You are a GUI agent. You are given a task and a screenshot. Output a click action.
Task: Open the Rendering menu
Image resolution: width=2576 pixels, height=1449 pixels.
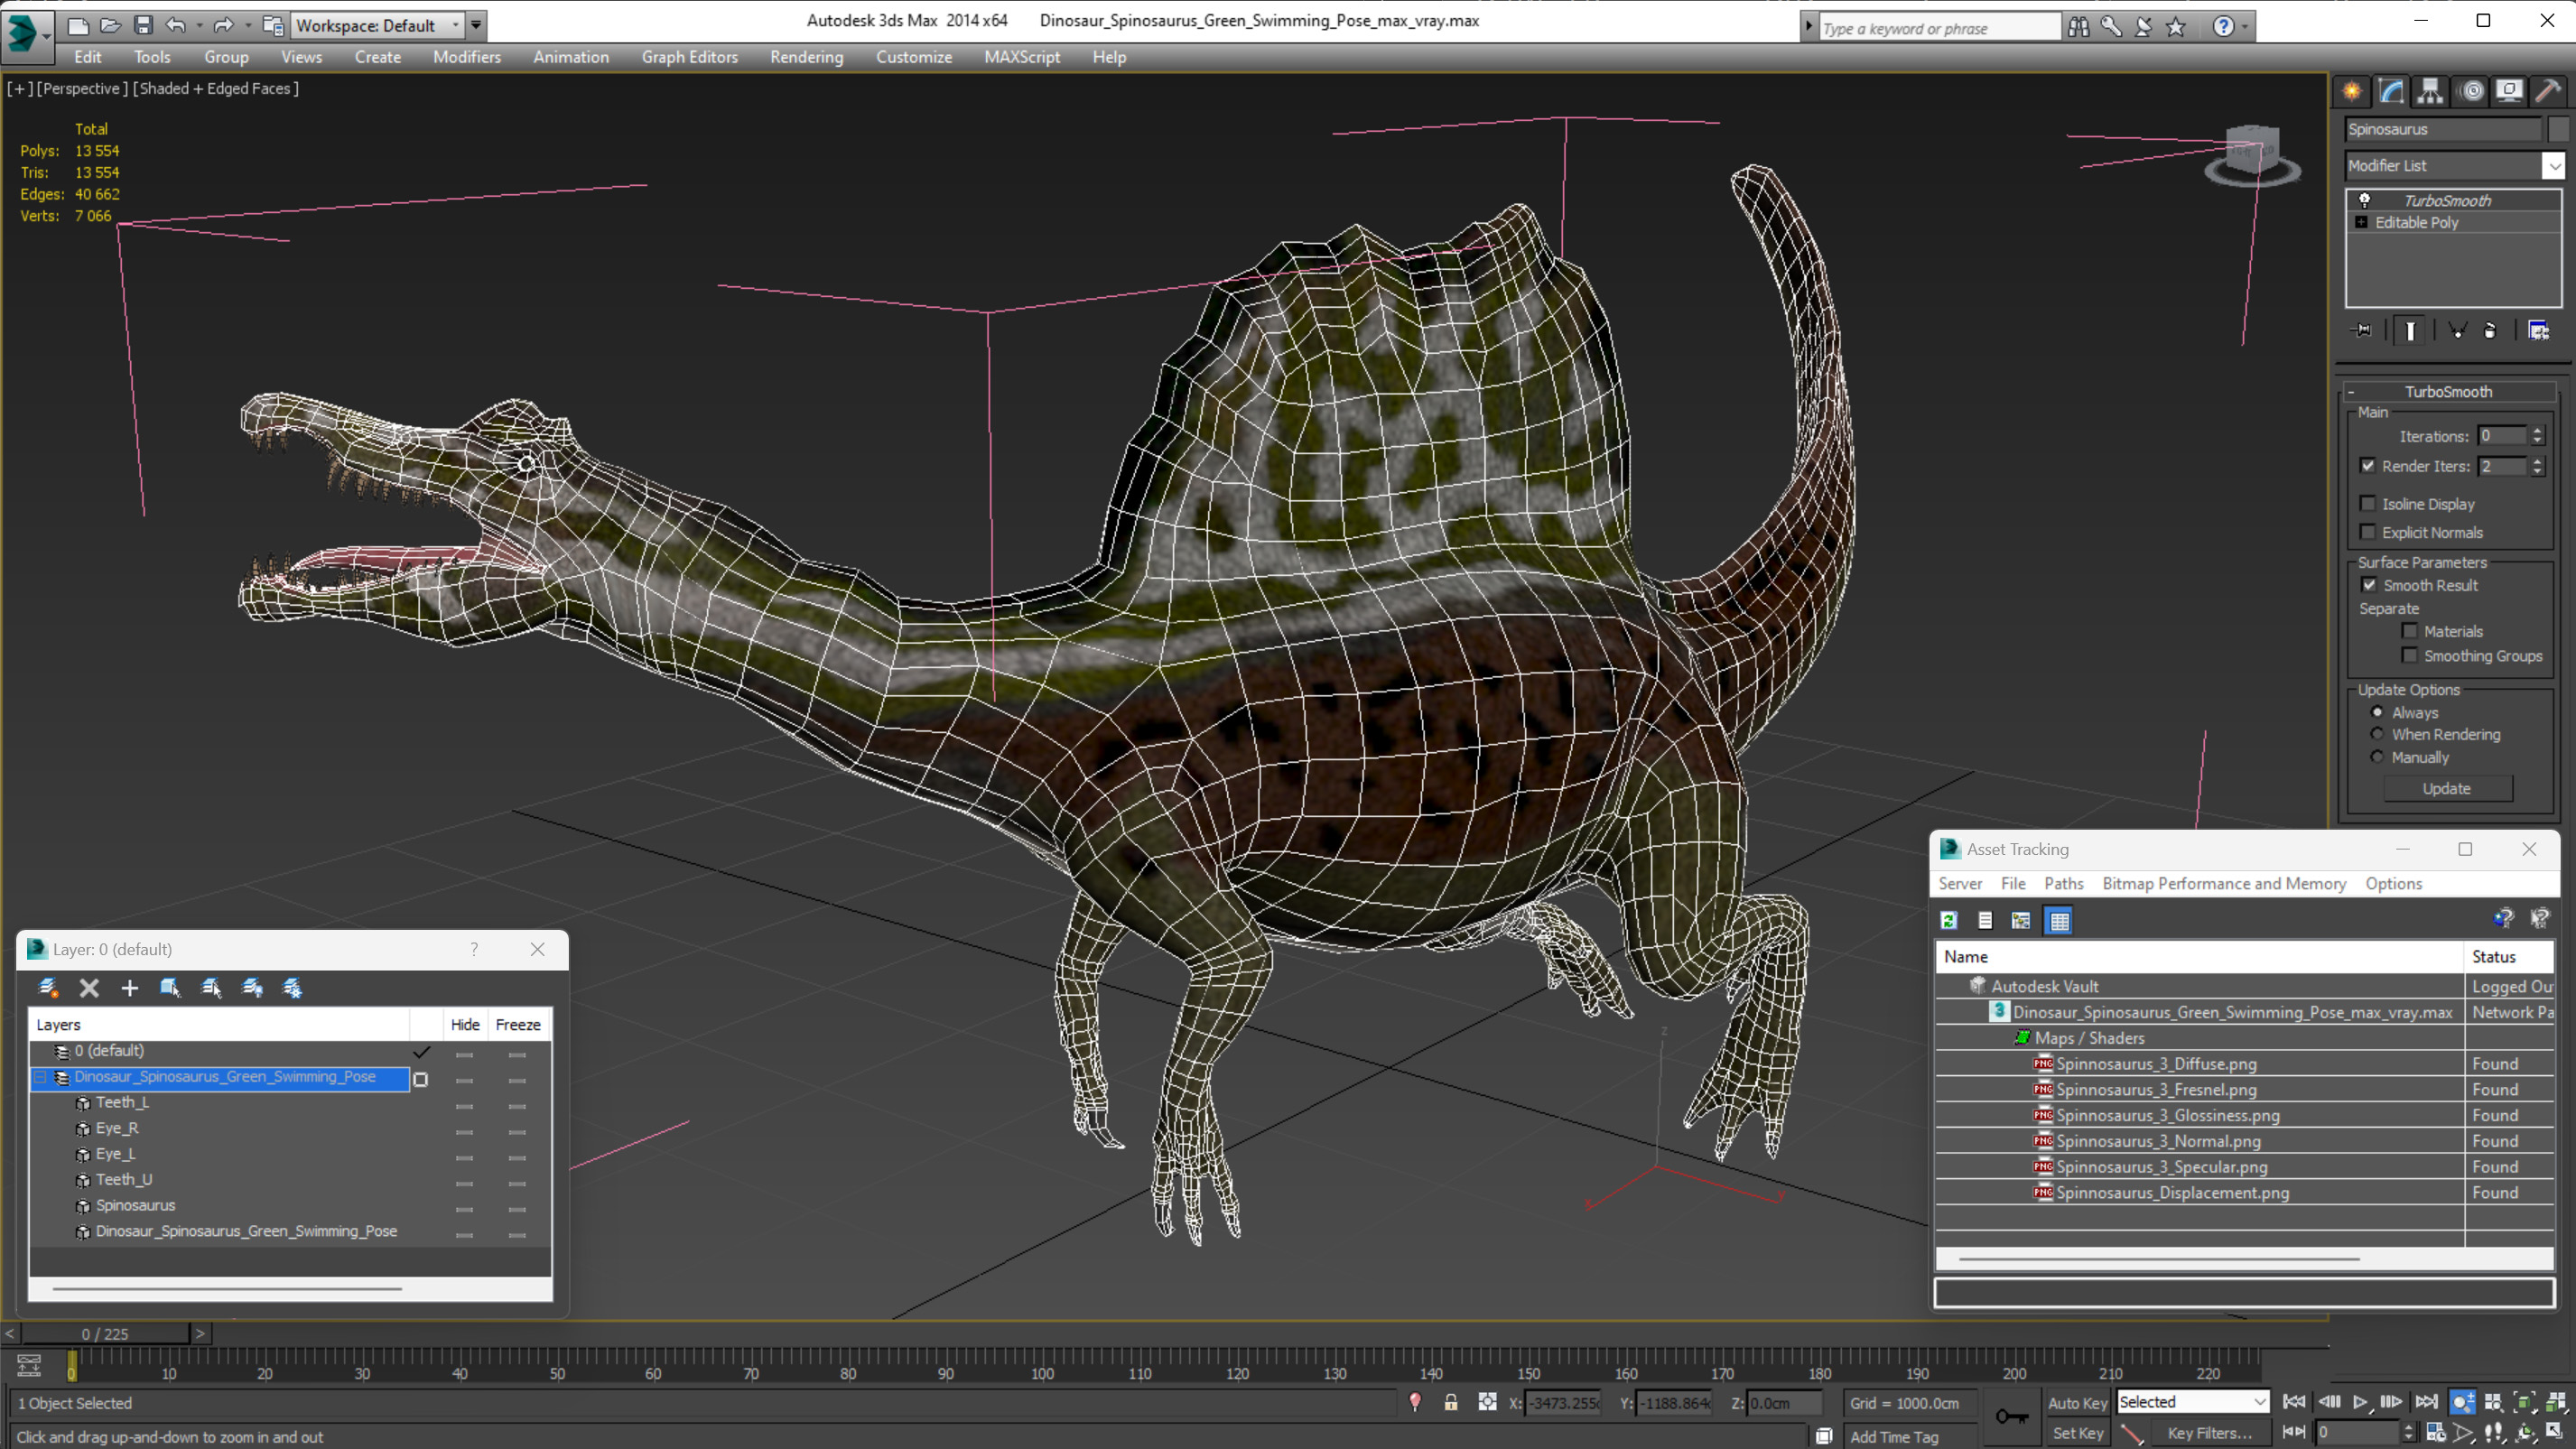pyautogui.click(x=806, y=57)
